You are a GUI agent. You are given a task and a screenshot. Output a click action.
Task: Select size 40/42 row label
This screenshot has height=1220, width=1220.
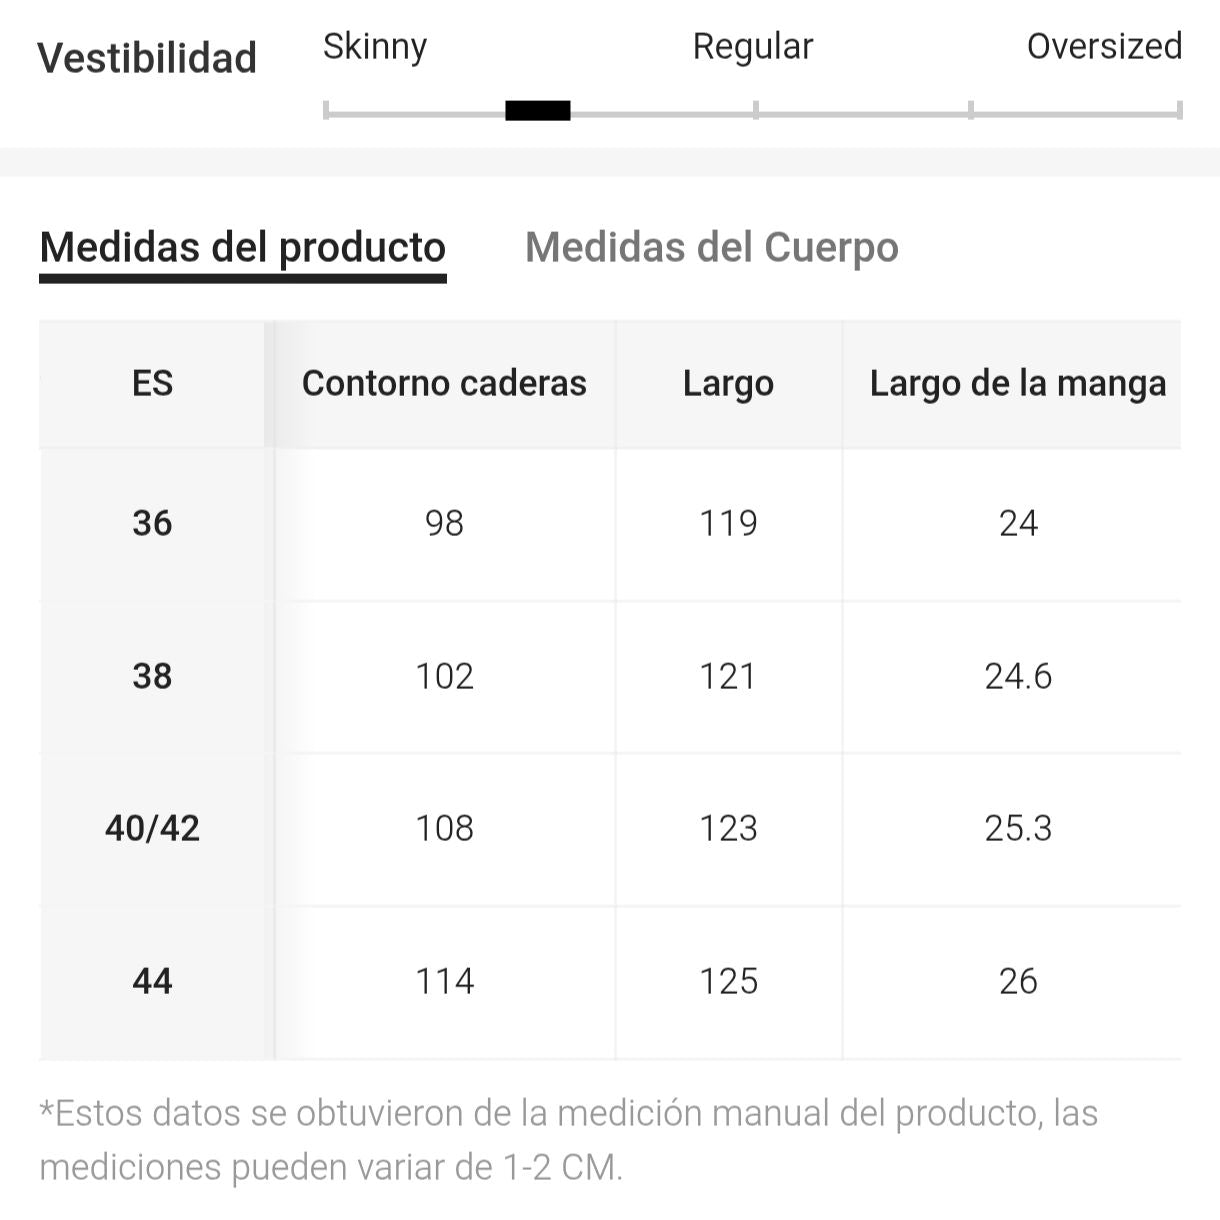(x=152, y=828)
